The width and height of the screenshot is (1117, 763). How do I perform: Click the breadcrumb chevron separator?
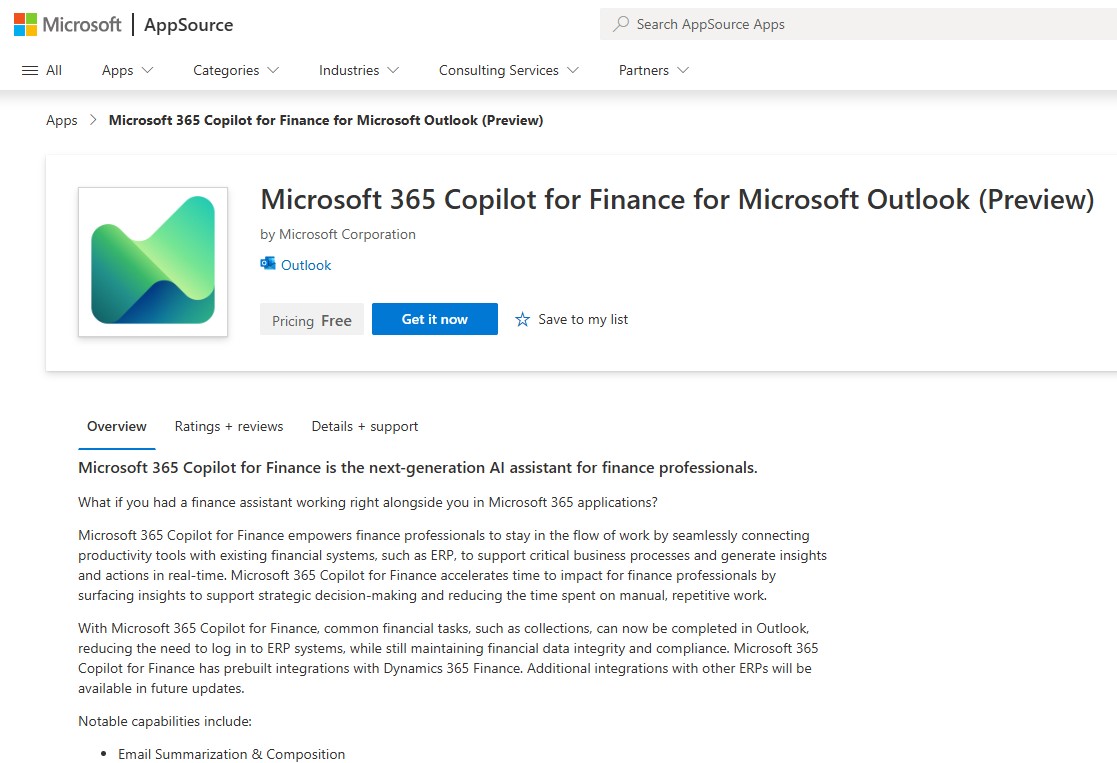[x=93, y=120]
